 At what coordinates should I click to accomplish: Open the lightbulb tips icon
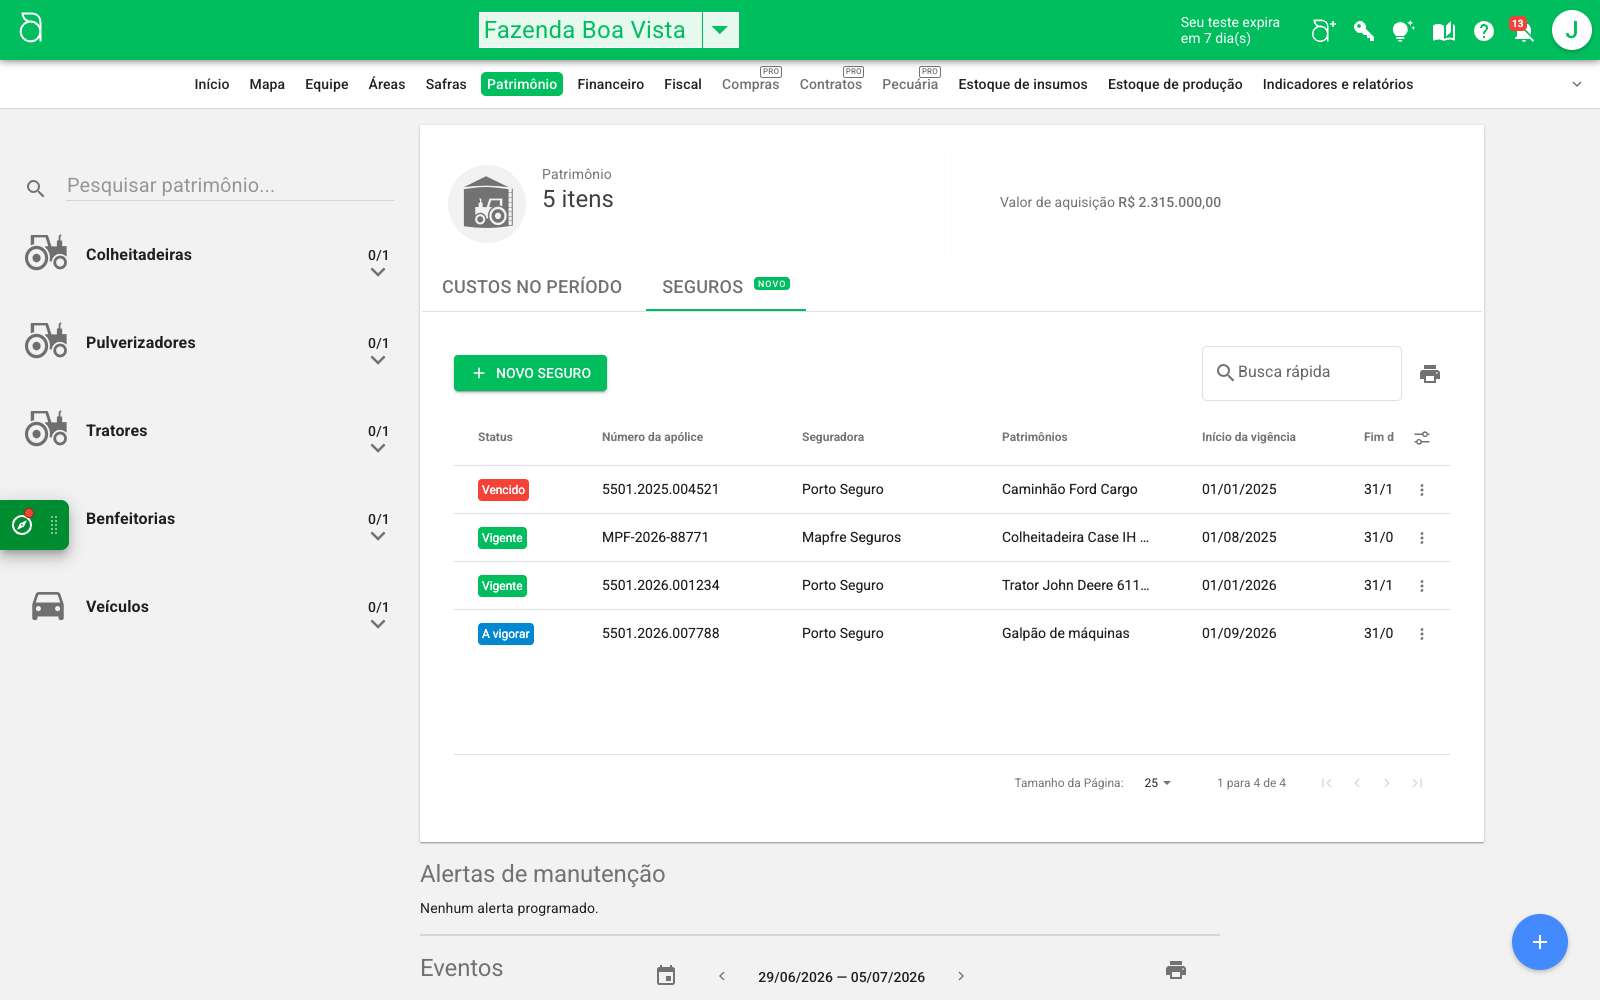tap(1403, 31)
